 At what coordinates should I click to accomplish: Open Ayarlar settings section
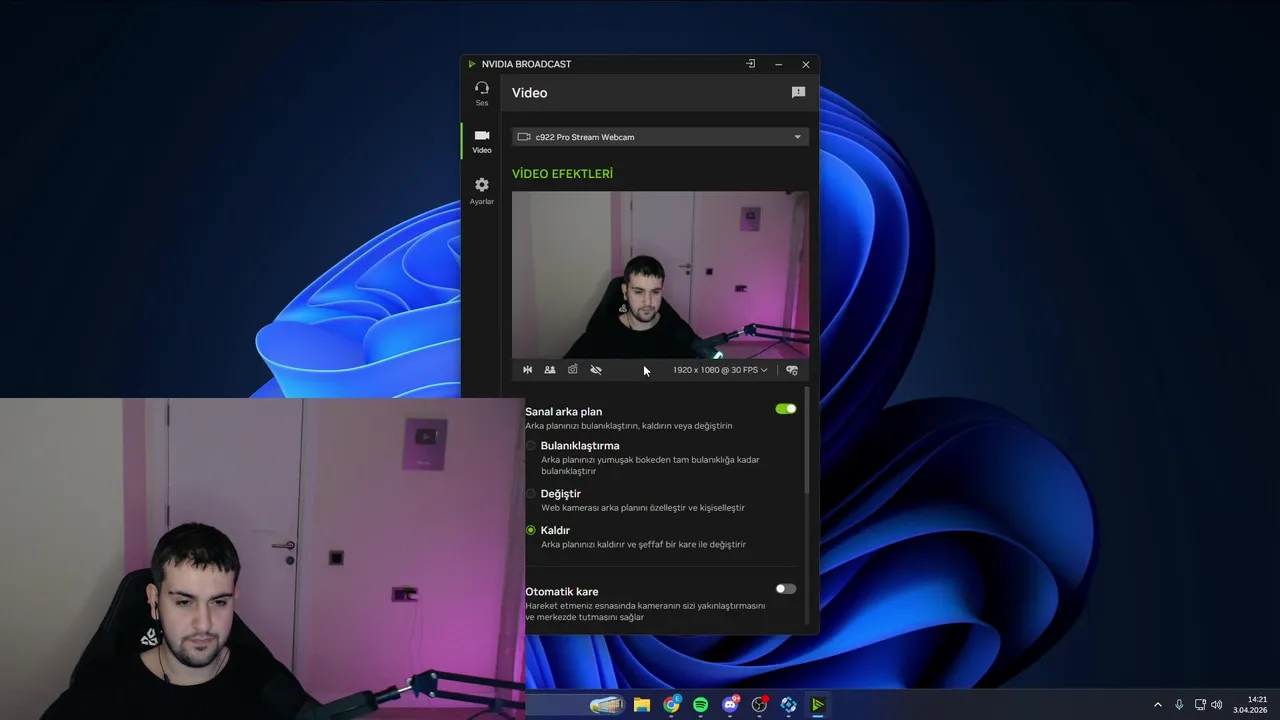482,190
